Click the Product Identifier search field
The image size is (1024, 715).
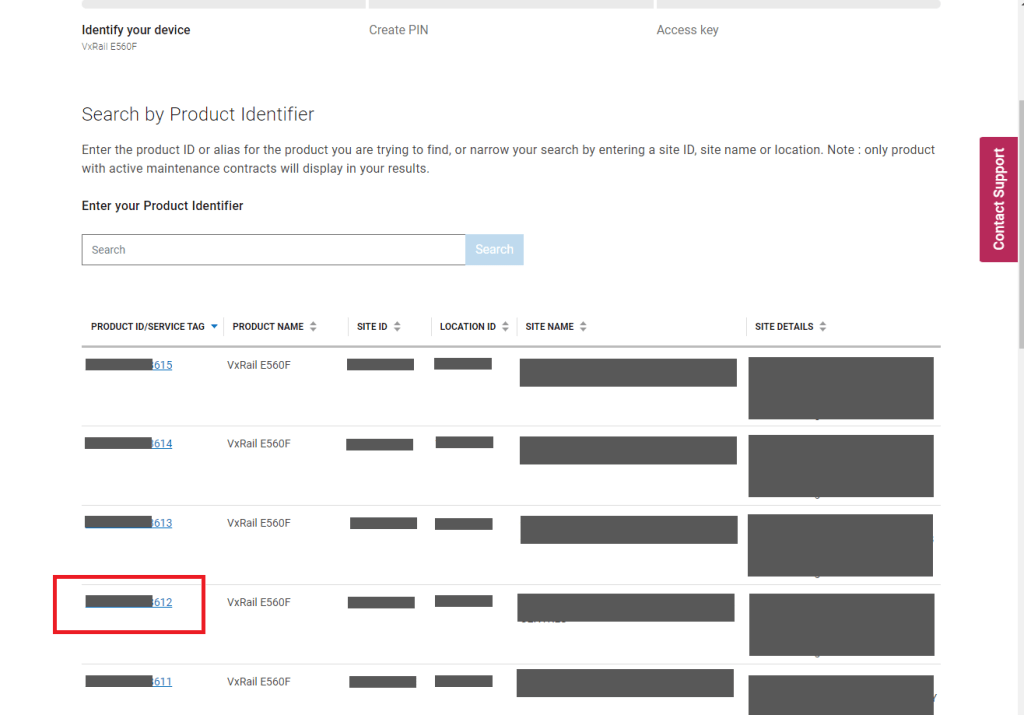273,250
